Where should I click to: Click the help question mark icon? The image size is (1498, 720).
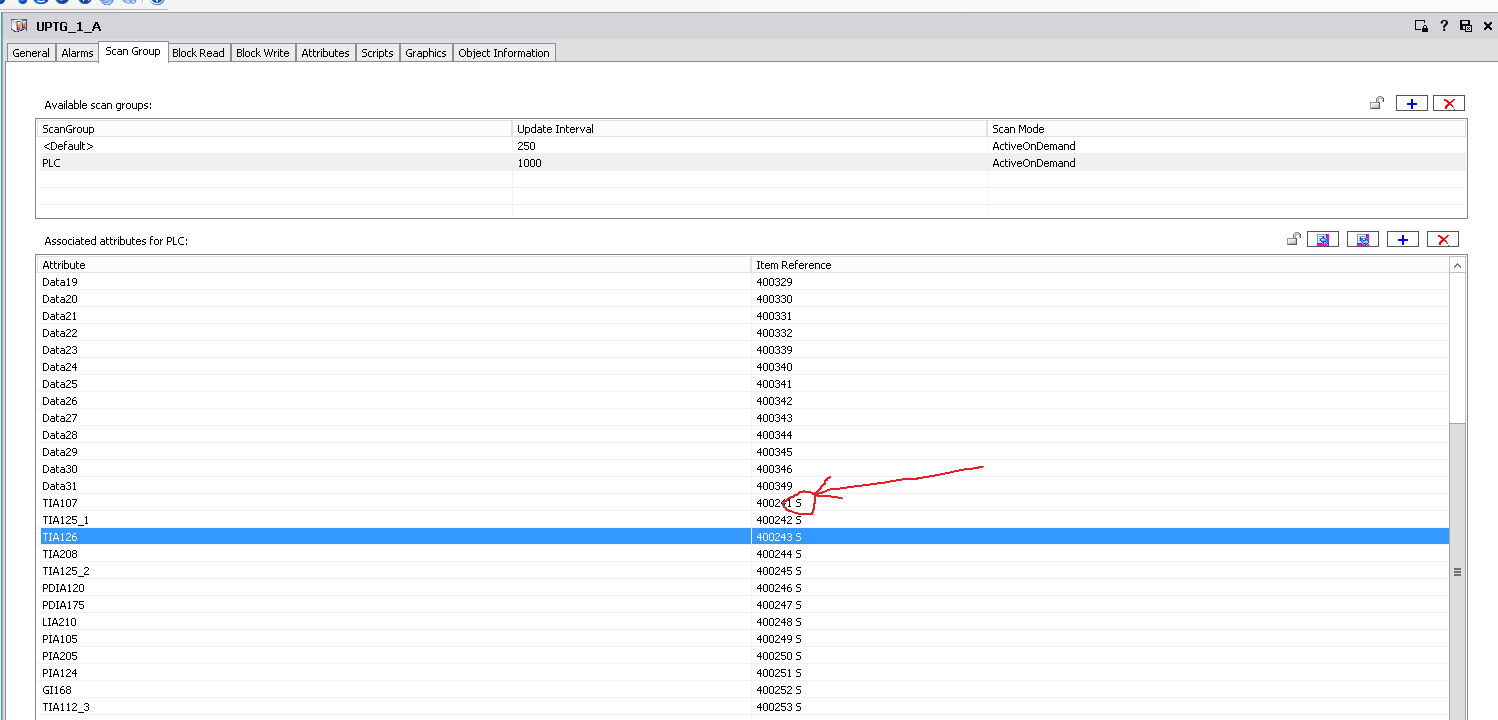[1443, 26]
